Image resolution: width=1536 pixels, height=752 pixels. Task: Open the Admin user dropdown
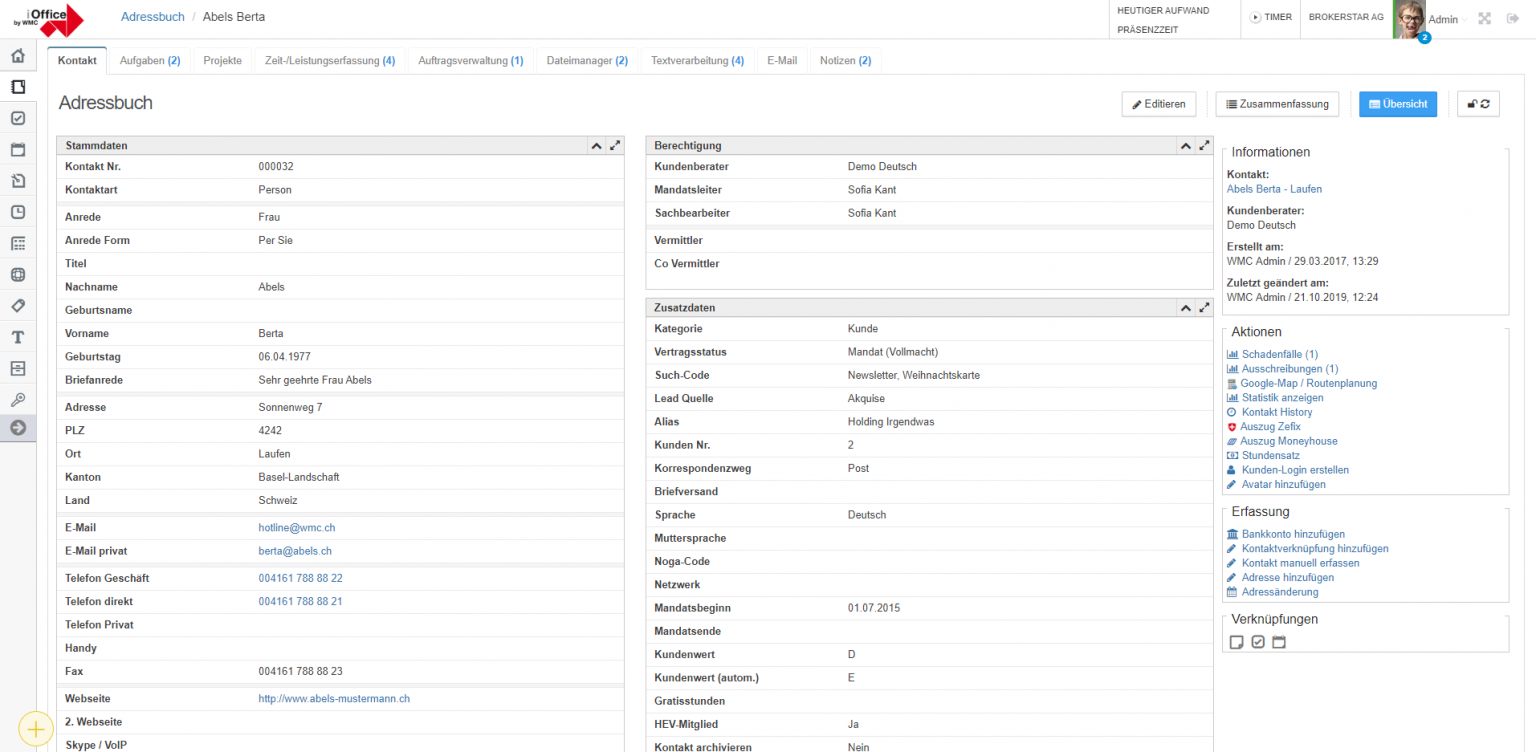click(x=1447, y=19)
